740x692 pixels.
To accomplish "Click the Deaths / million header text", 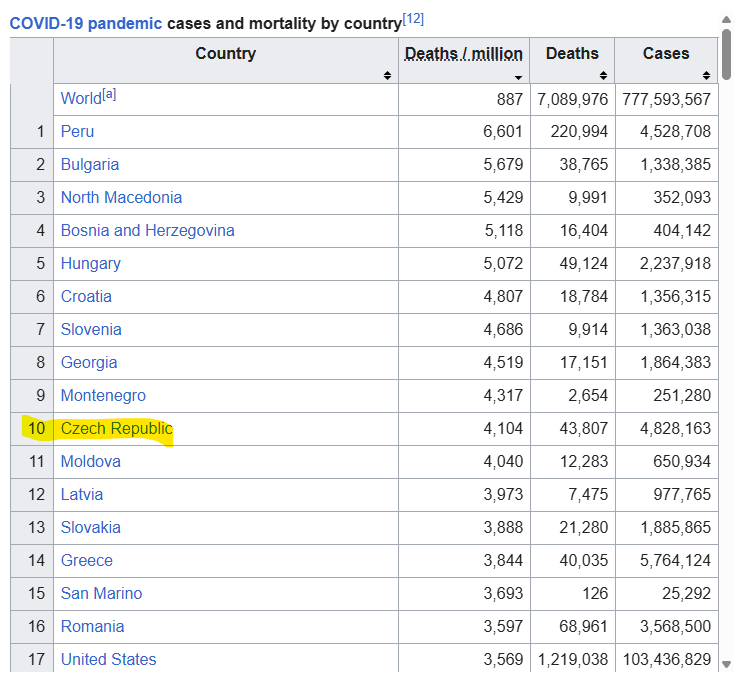I will click(464, 54).
